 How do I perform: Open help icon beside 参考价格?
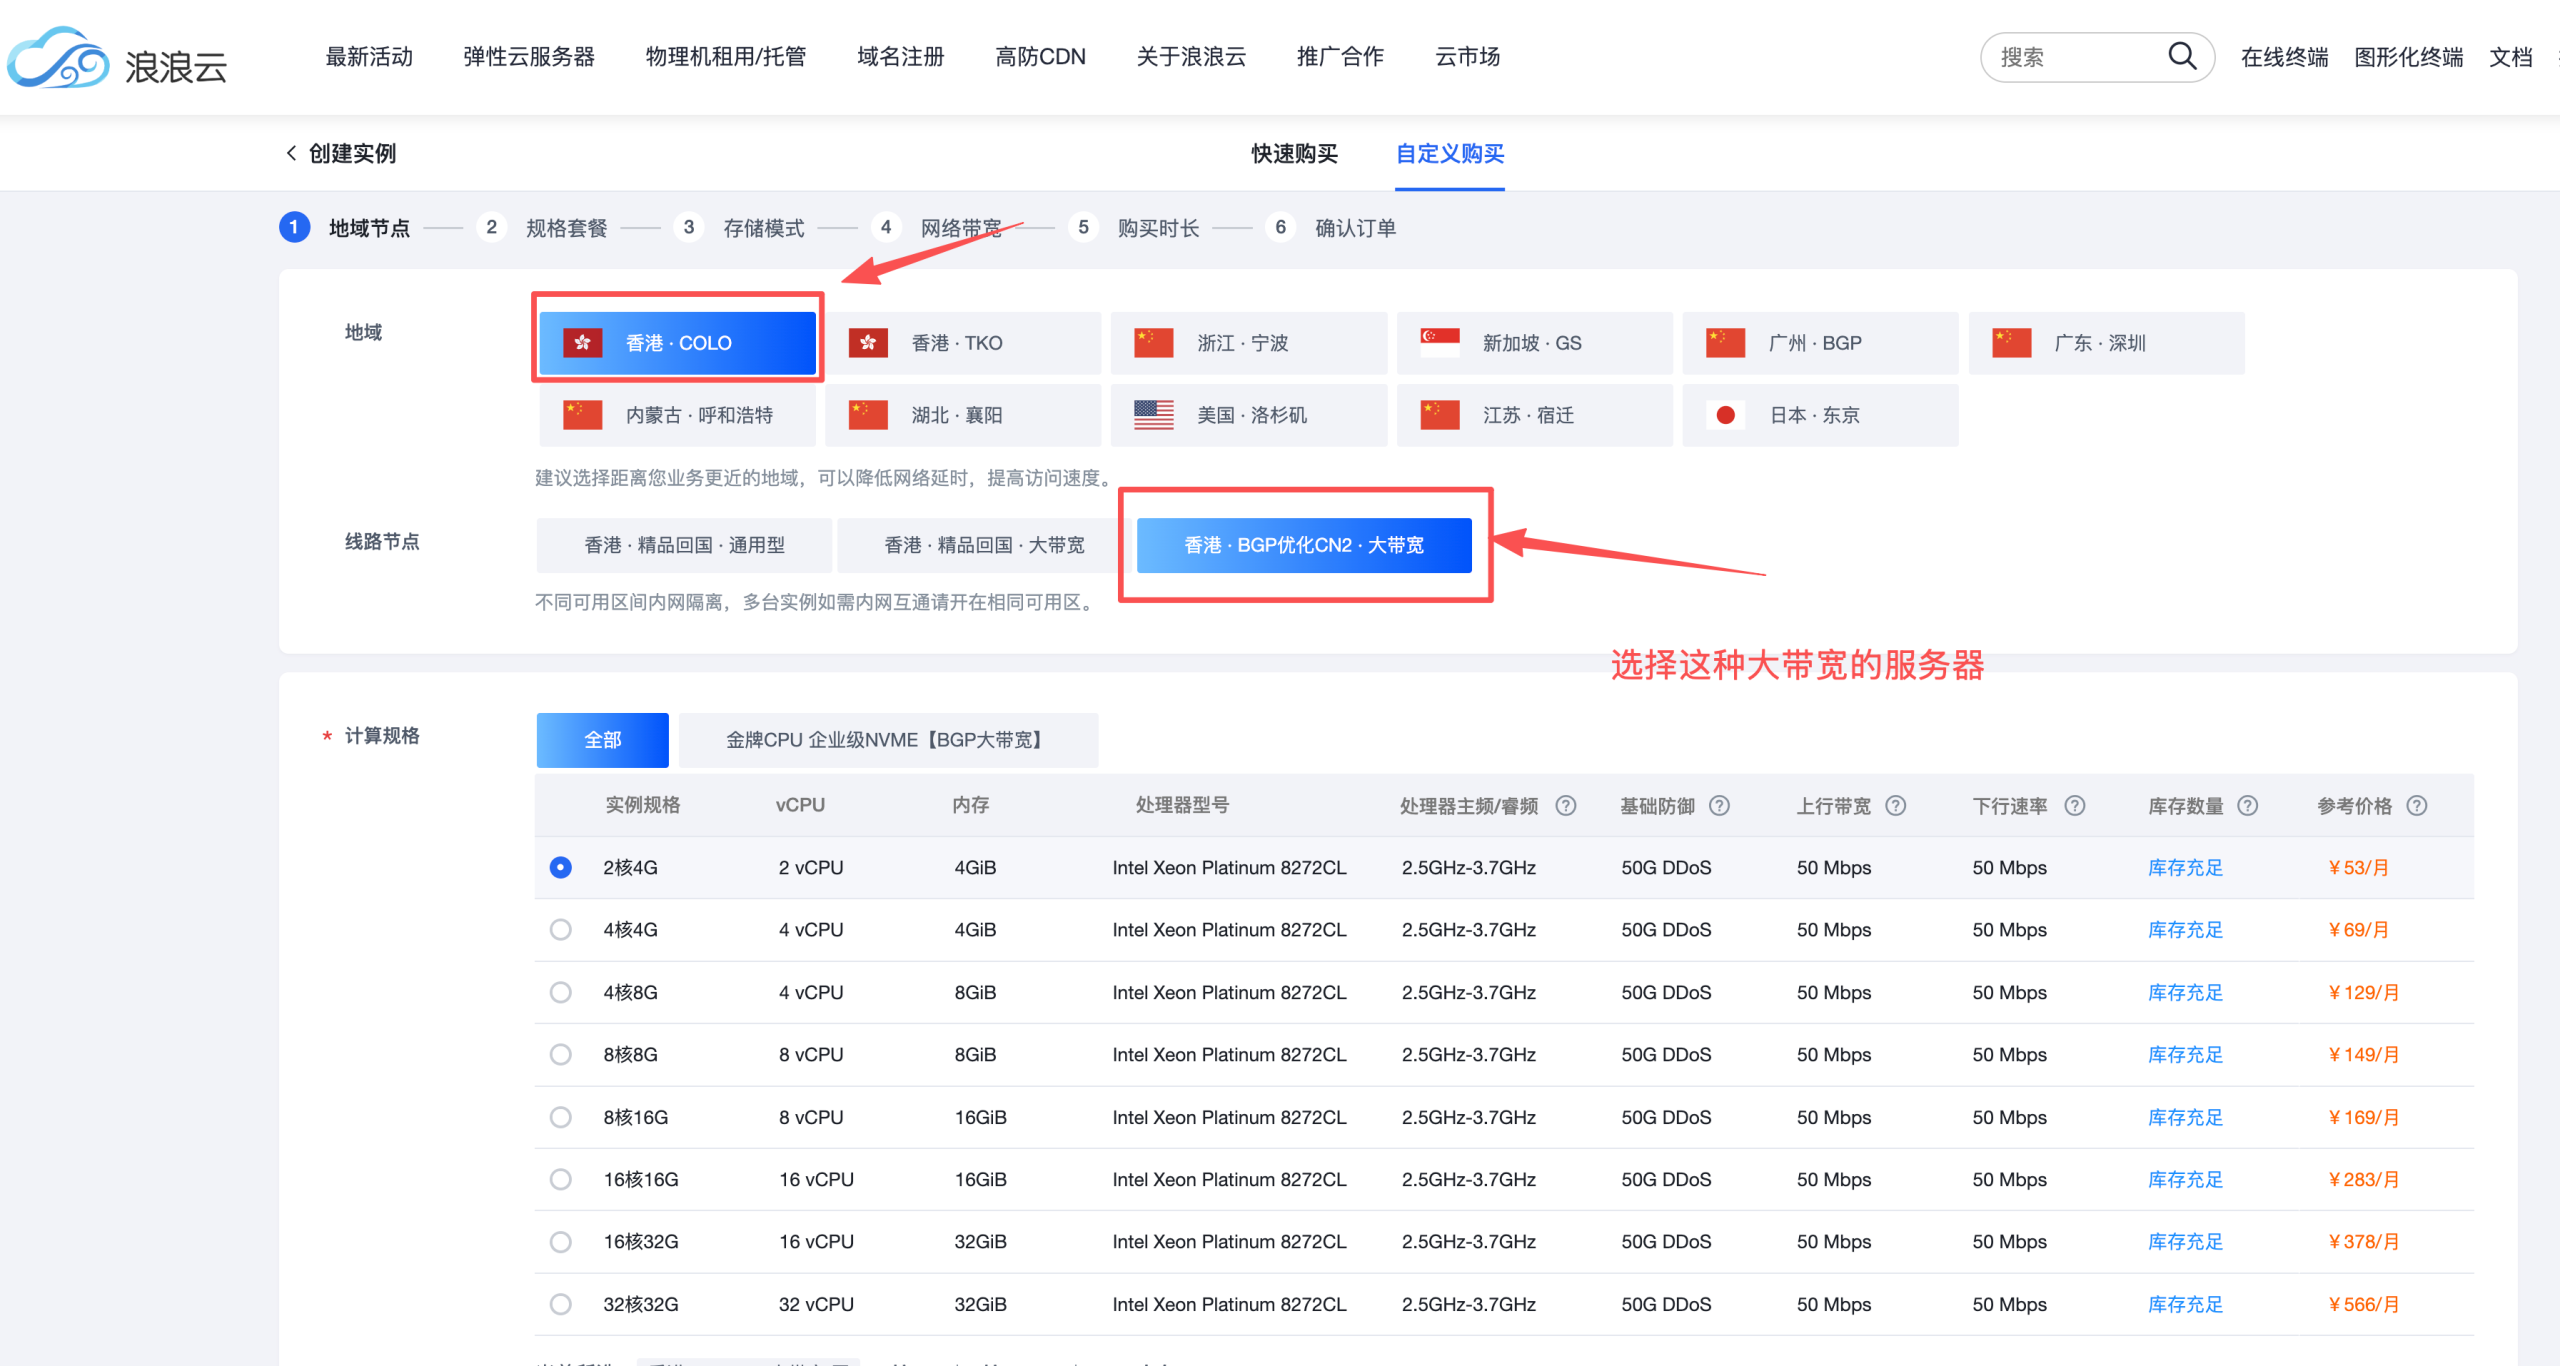(x=2416, y=805)
